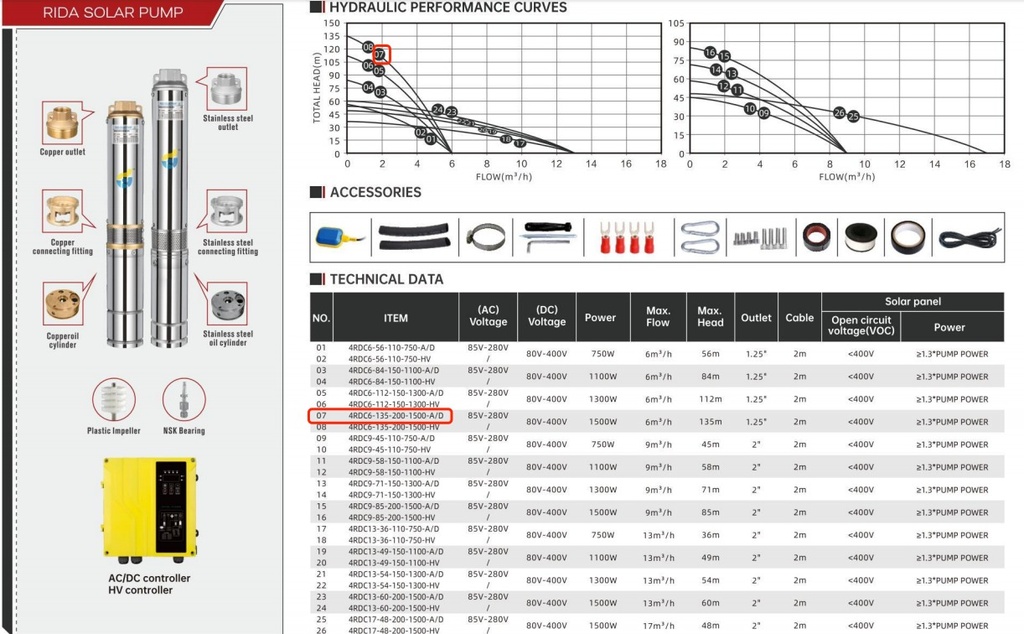
Task: Click the ACCESSORIES section heading
Action: [376, 192]
